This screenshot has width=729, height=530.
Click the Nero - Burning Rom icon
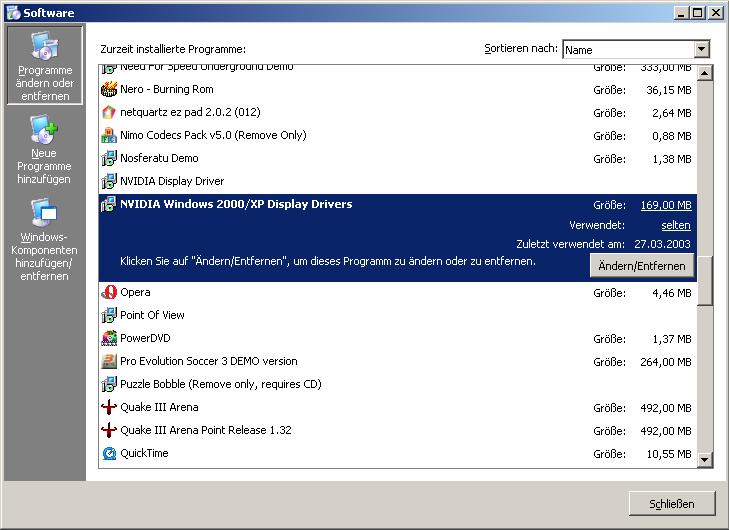109,89
